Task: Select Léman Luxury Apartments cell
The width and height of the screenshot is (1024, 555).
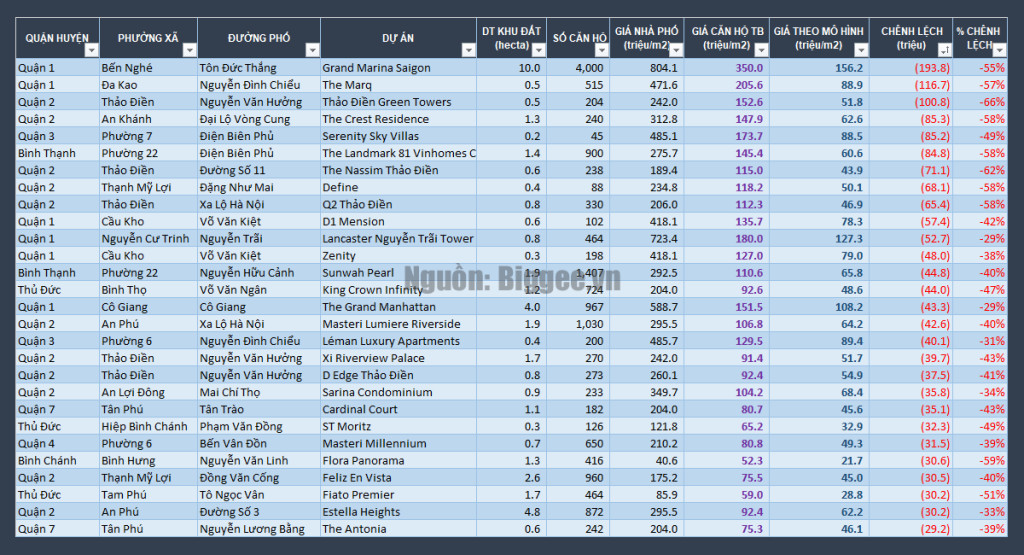Action: (398, 341)
